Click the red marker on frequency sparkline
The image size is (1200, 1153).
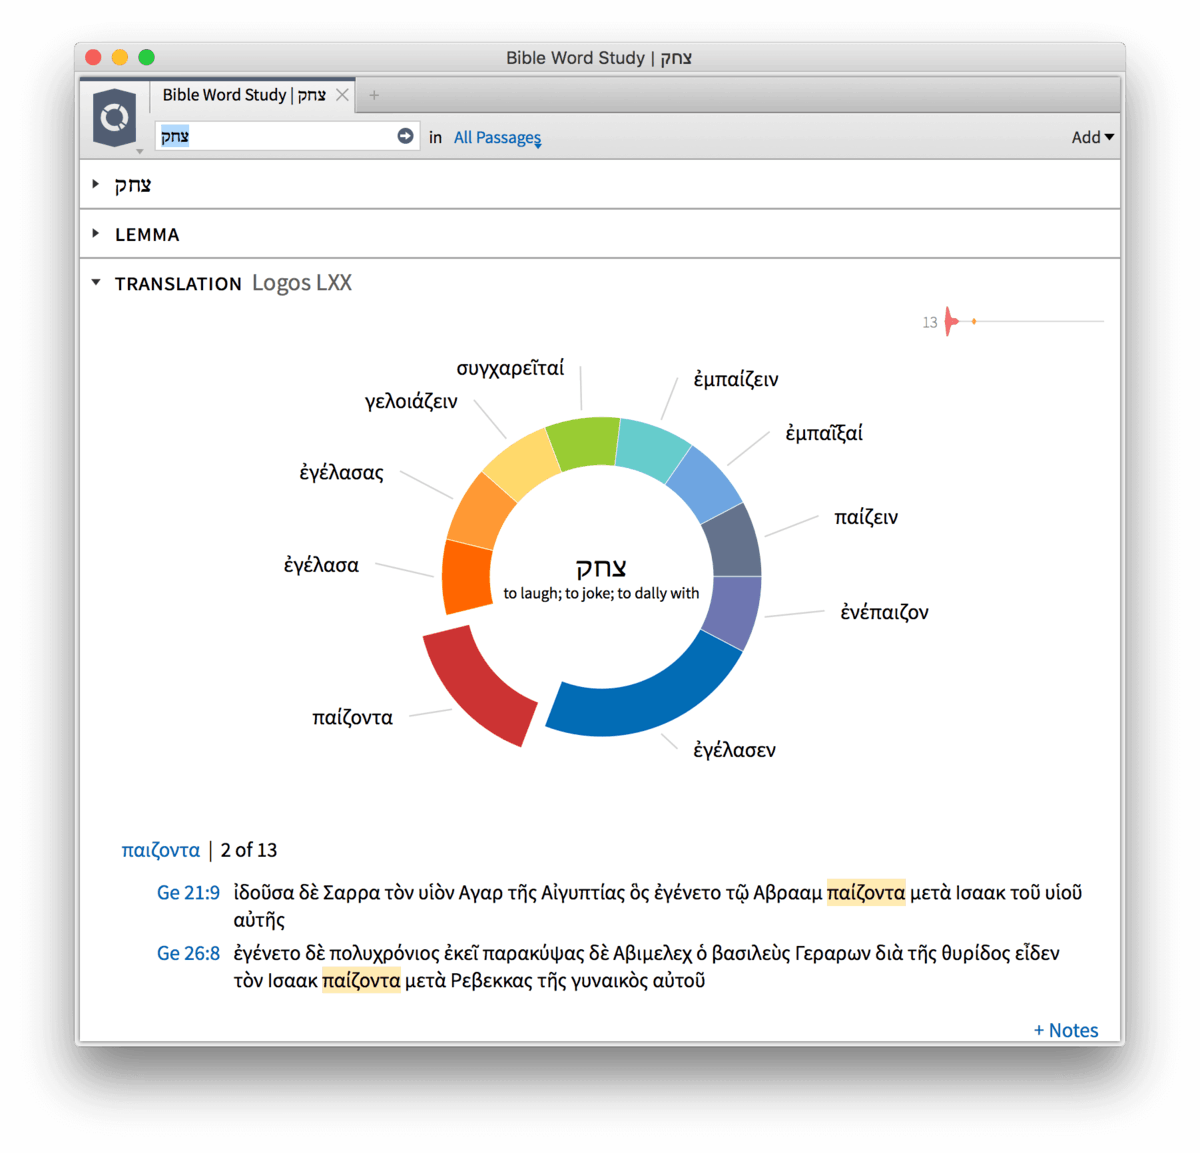tap(951, 321)
